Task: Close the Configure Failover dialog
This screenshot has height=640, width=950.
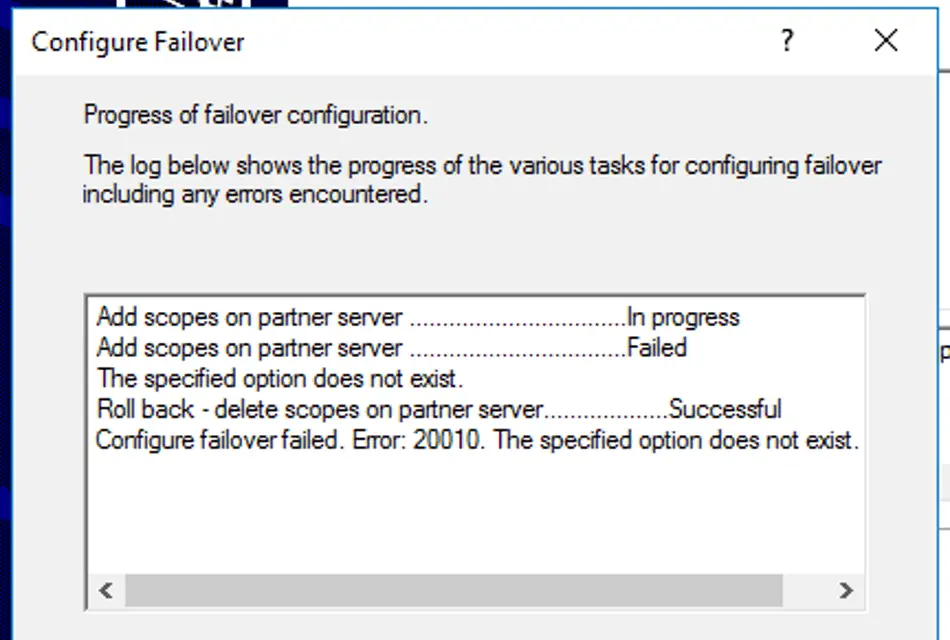Action: coord(886,41)
